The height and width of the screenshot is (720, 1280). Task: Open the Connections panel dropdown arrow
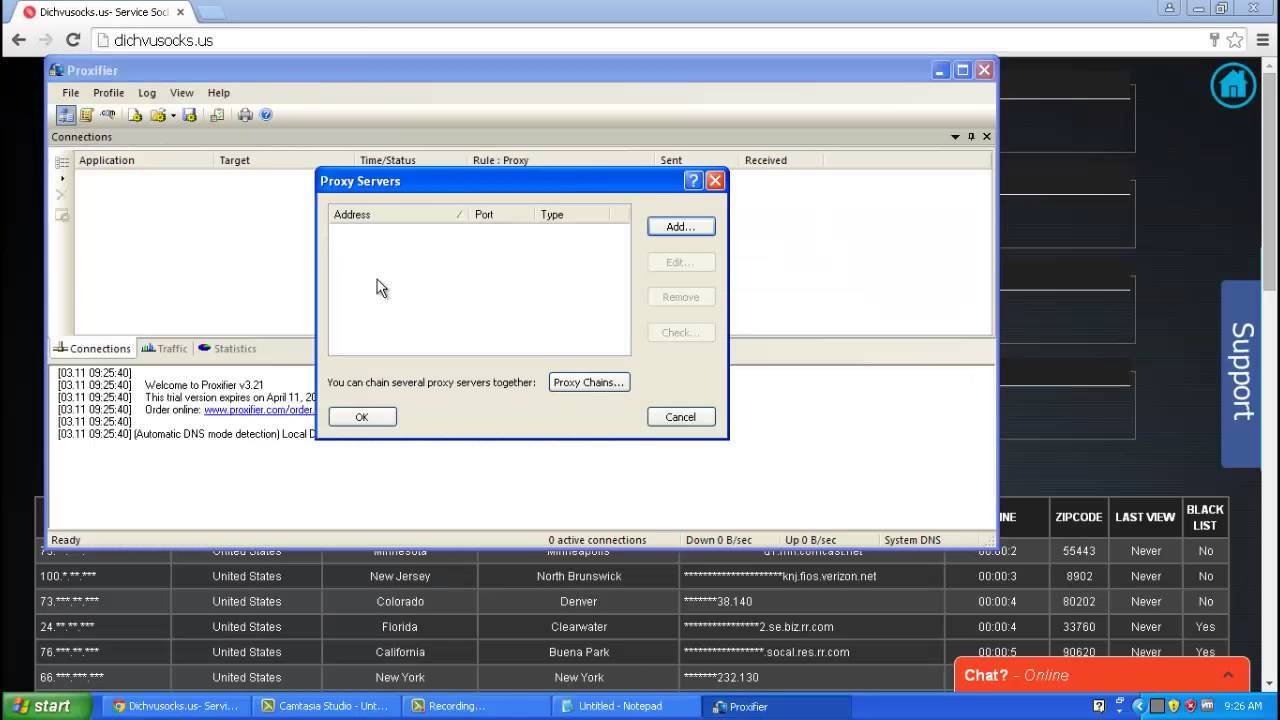pos(955,137)
